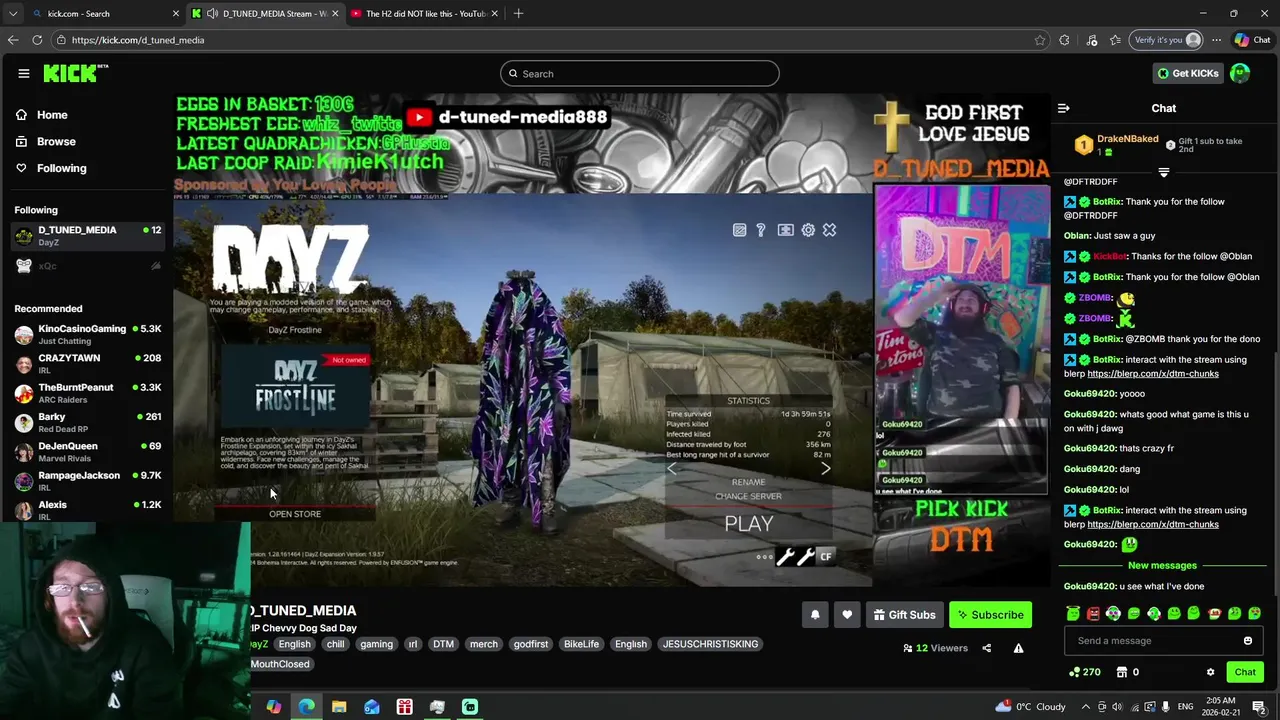Mute the D_TUNED_MEDIA tab speaker icon
The height and width of the screenshot is (720, 1280).
coord(212,13)
